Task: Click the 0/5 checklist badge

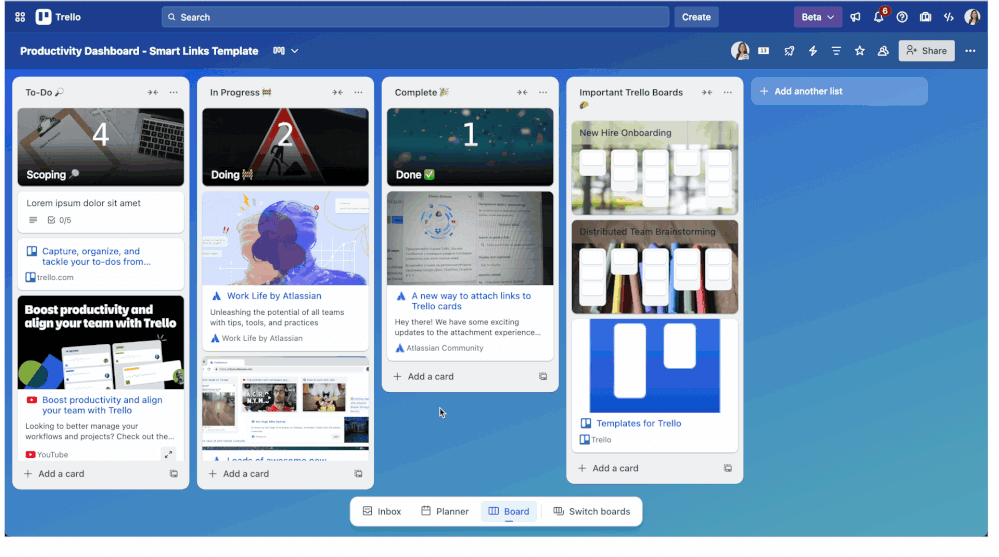Action: [x=59, y=221]
